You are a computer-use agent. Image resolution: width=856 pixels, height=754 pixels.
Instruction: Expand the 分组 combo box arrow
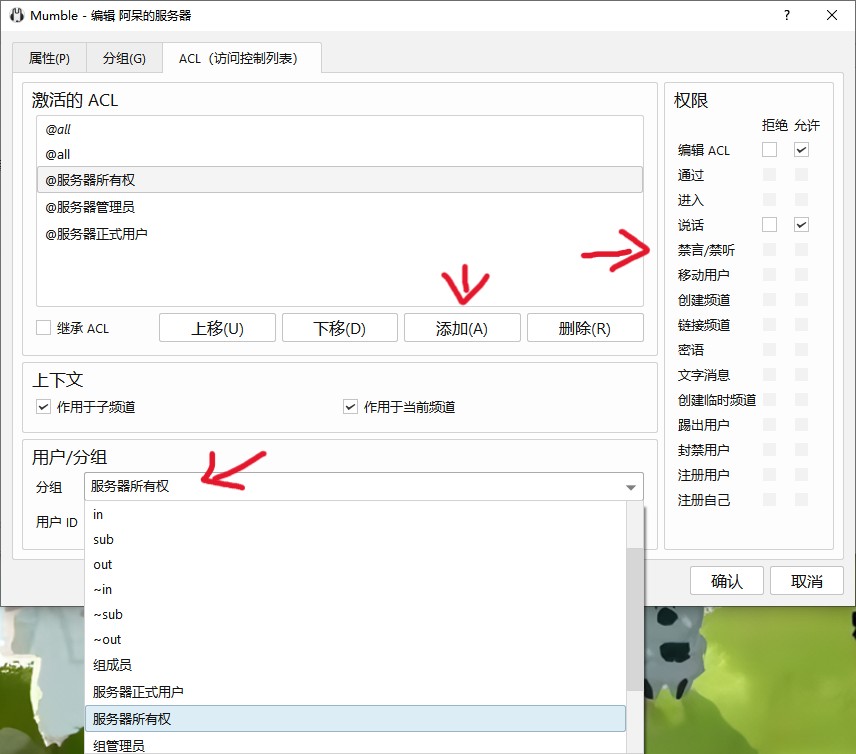coord(631,487)
